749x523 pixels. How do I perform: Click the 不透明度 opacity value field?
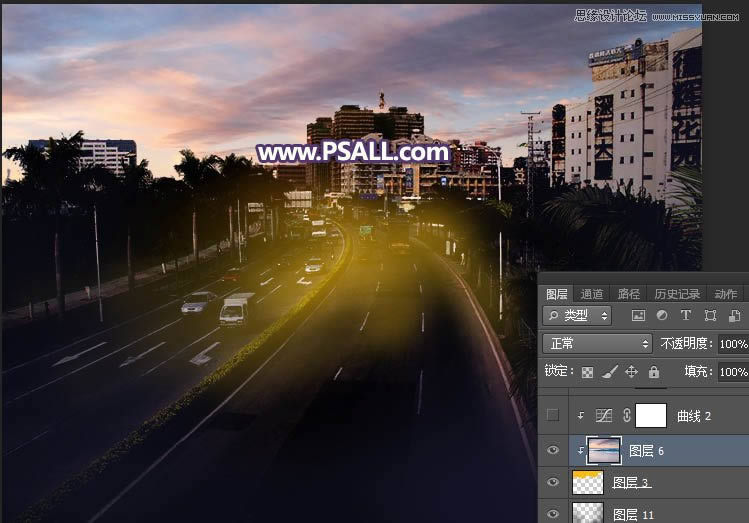pyautogui.click(x=733, y=344)
